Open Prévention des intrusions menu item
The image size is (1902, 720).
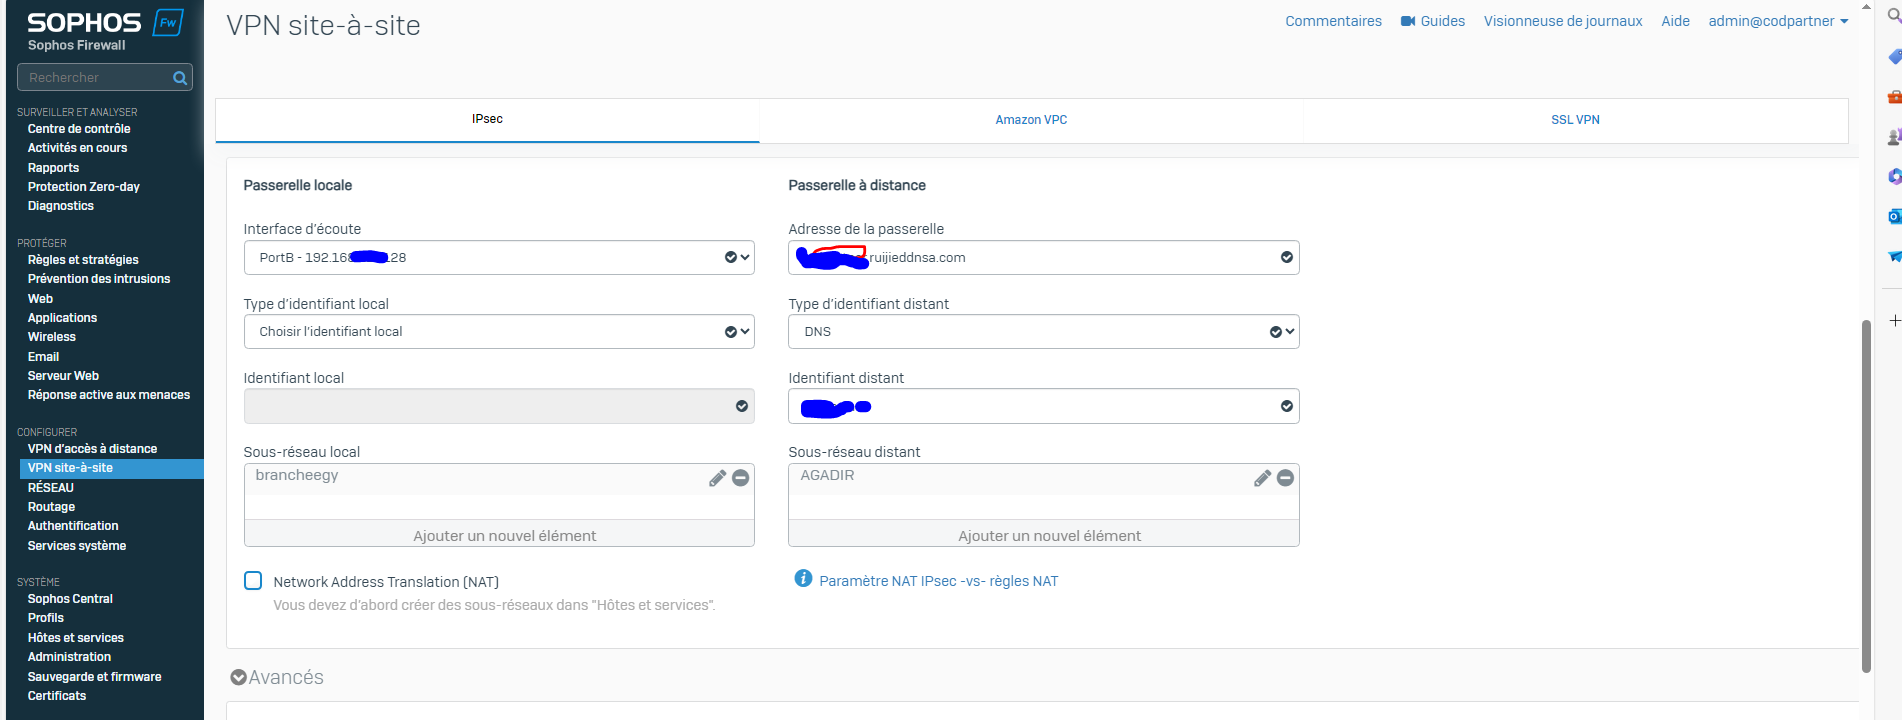click(99, 279)
